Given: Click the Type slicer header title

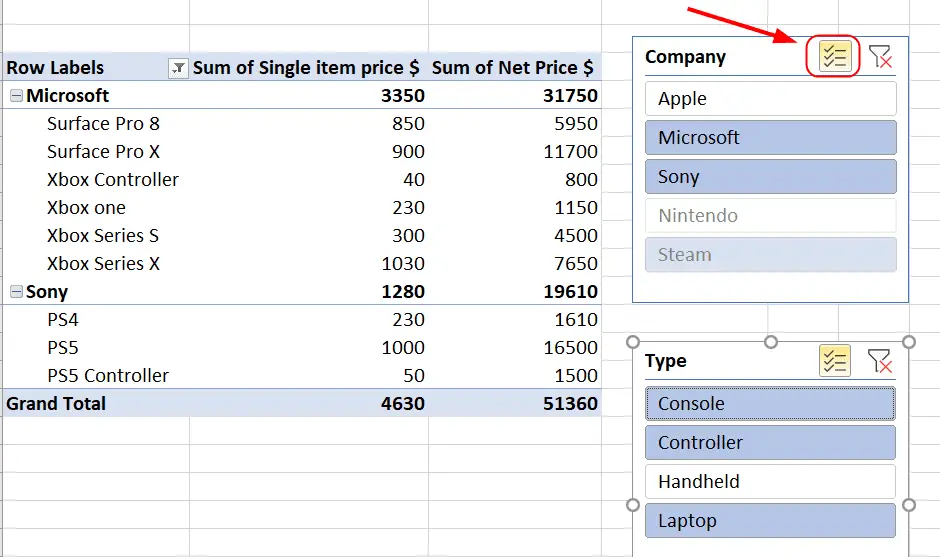Looking at the screenshot, I should 665,361.
